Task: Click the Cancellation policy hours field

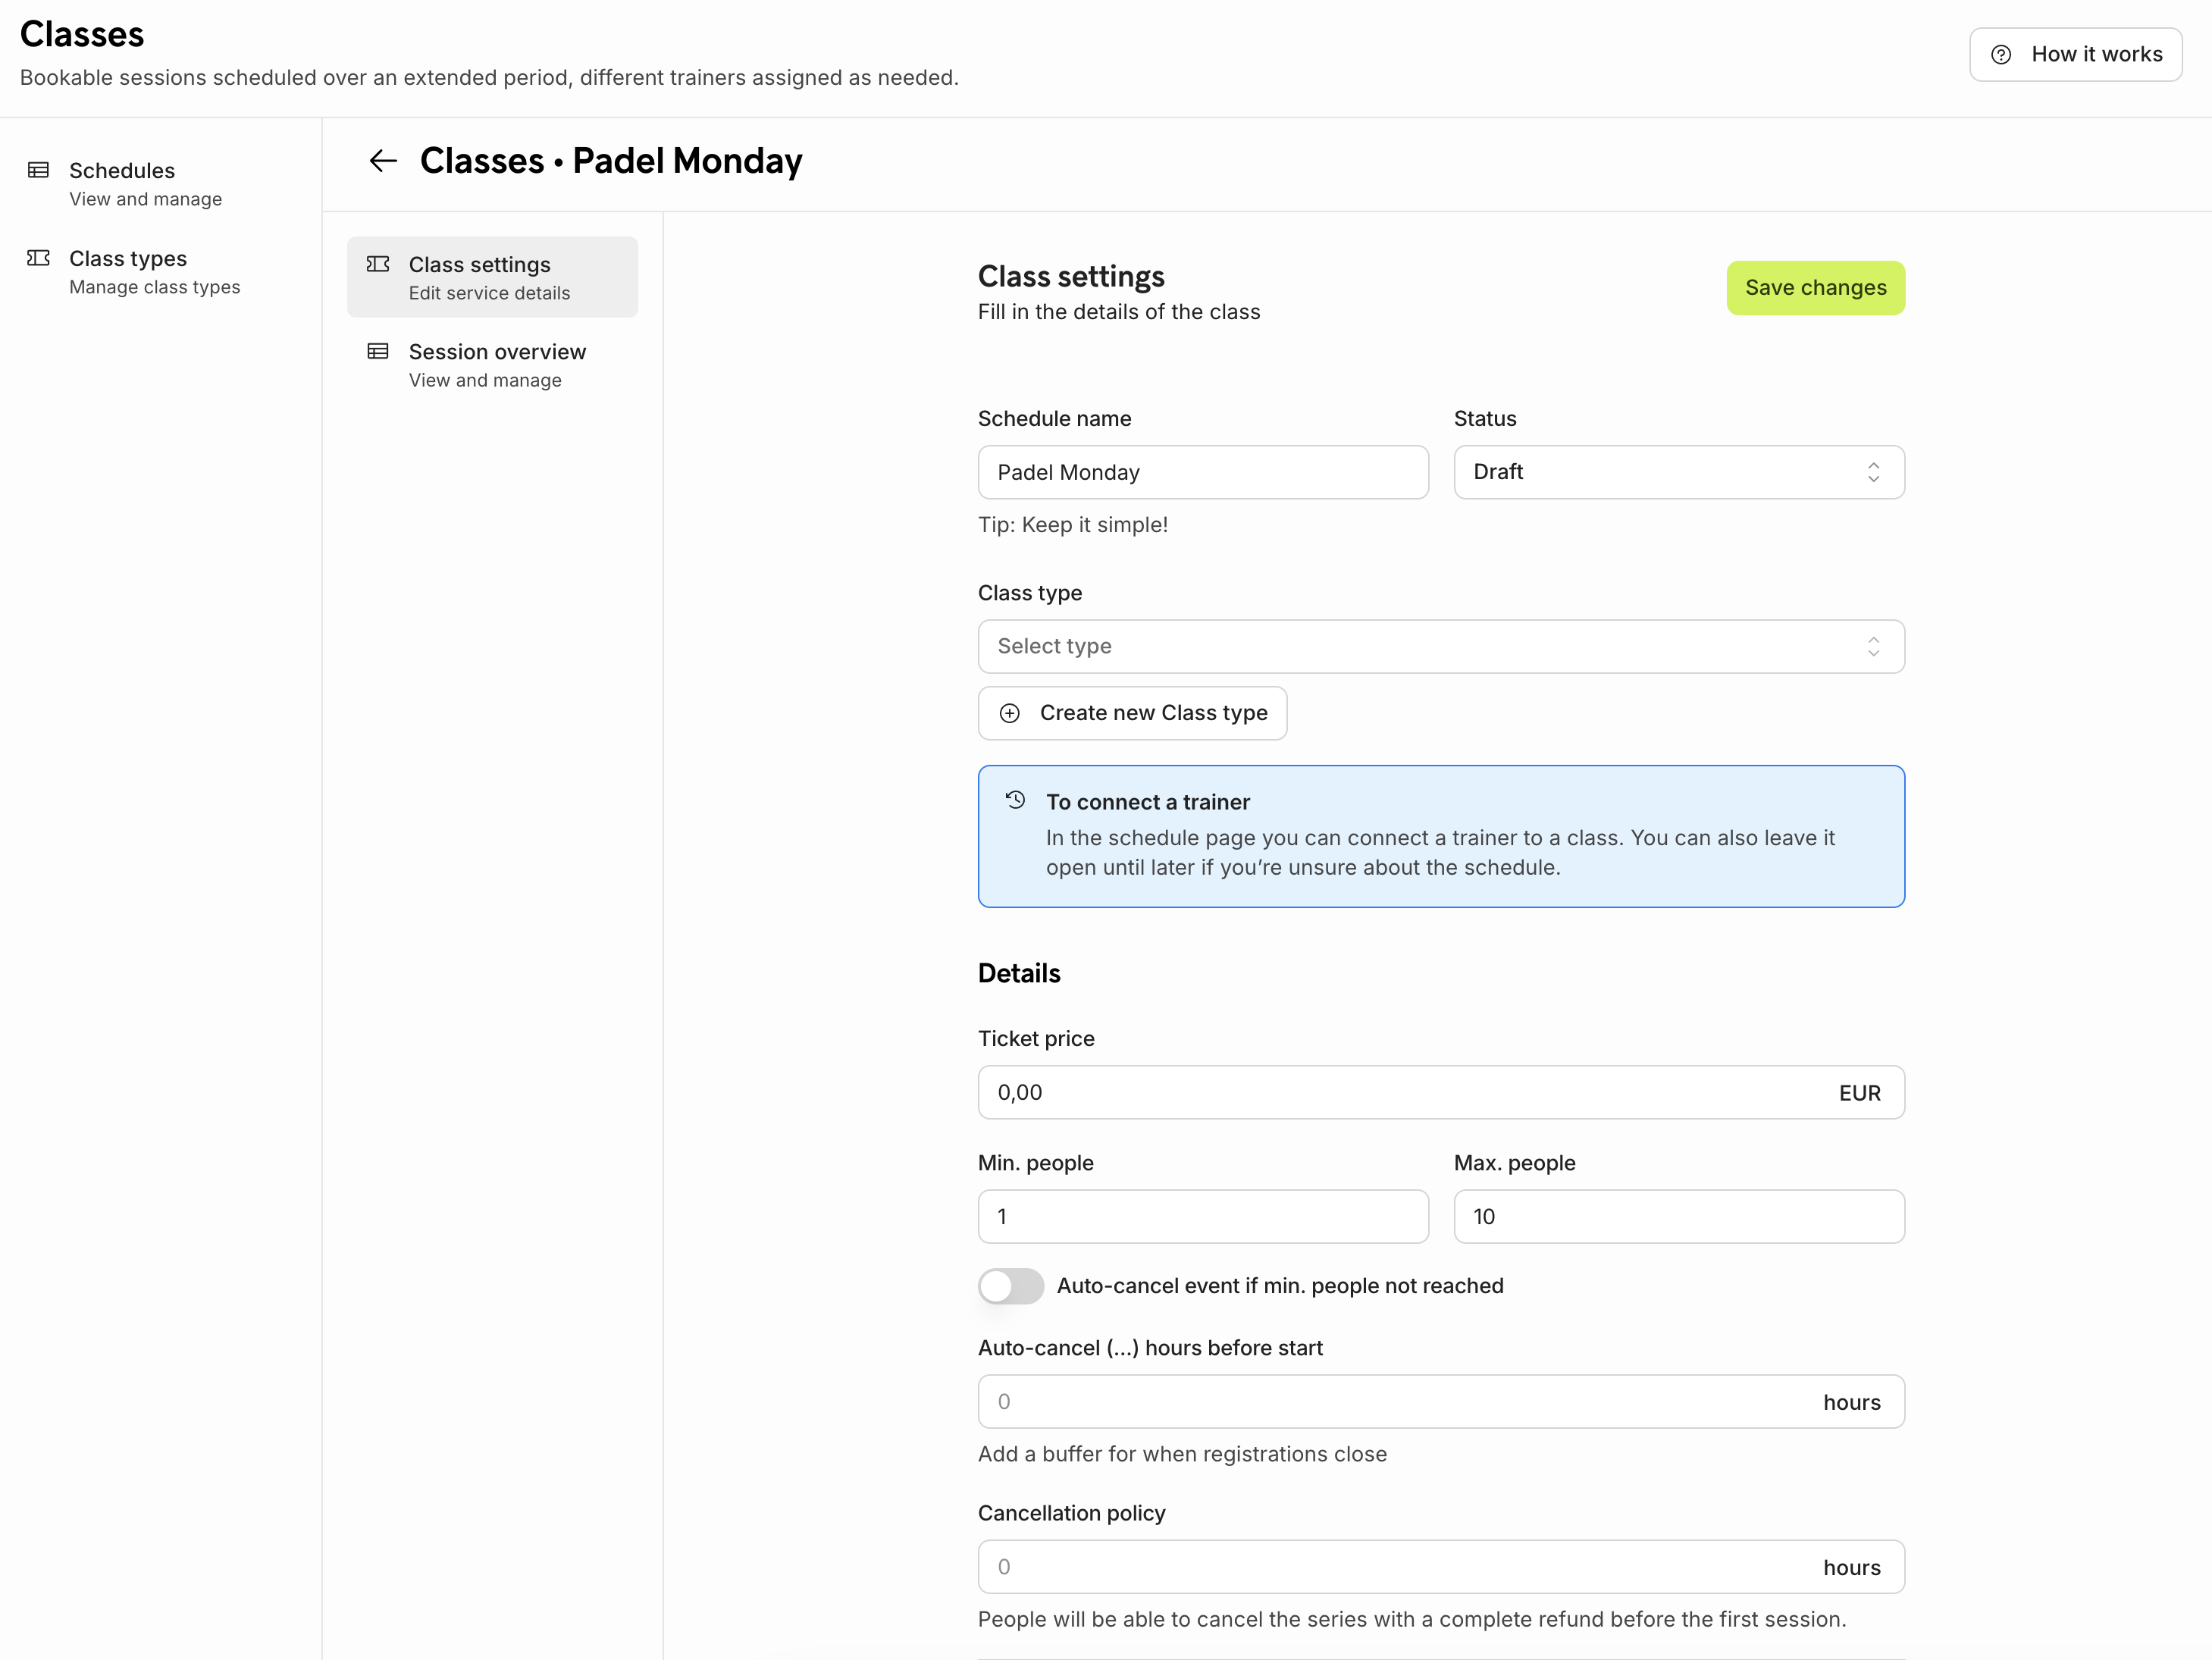Action: [1400, 1567]
